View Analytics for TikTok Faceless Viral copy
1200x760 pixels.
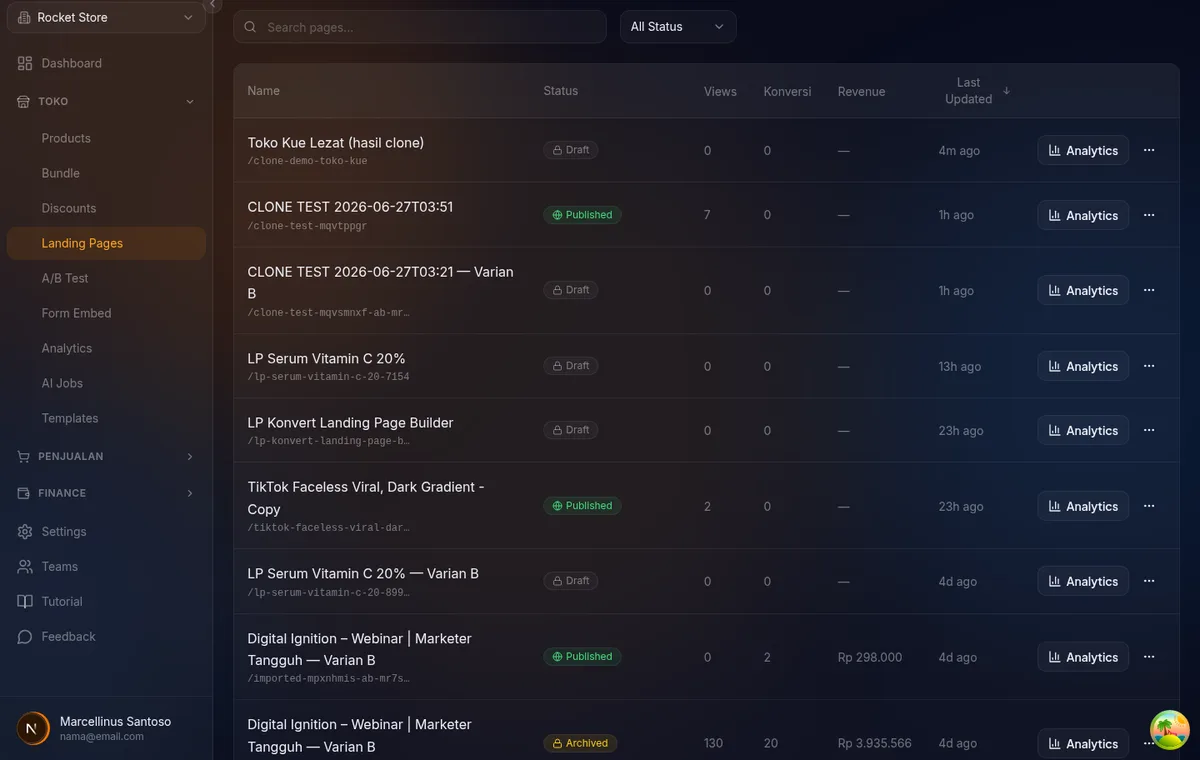[1083, 506]
